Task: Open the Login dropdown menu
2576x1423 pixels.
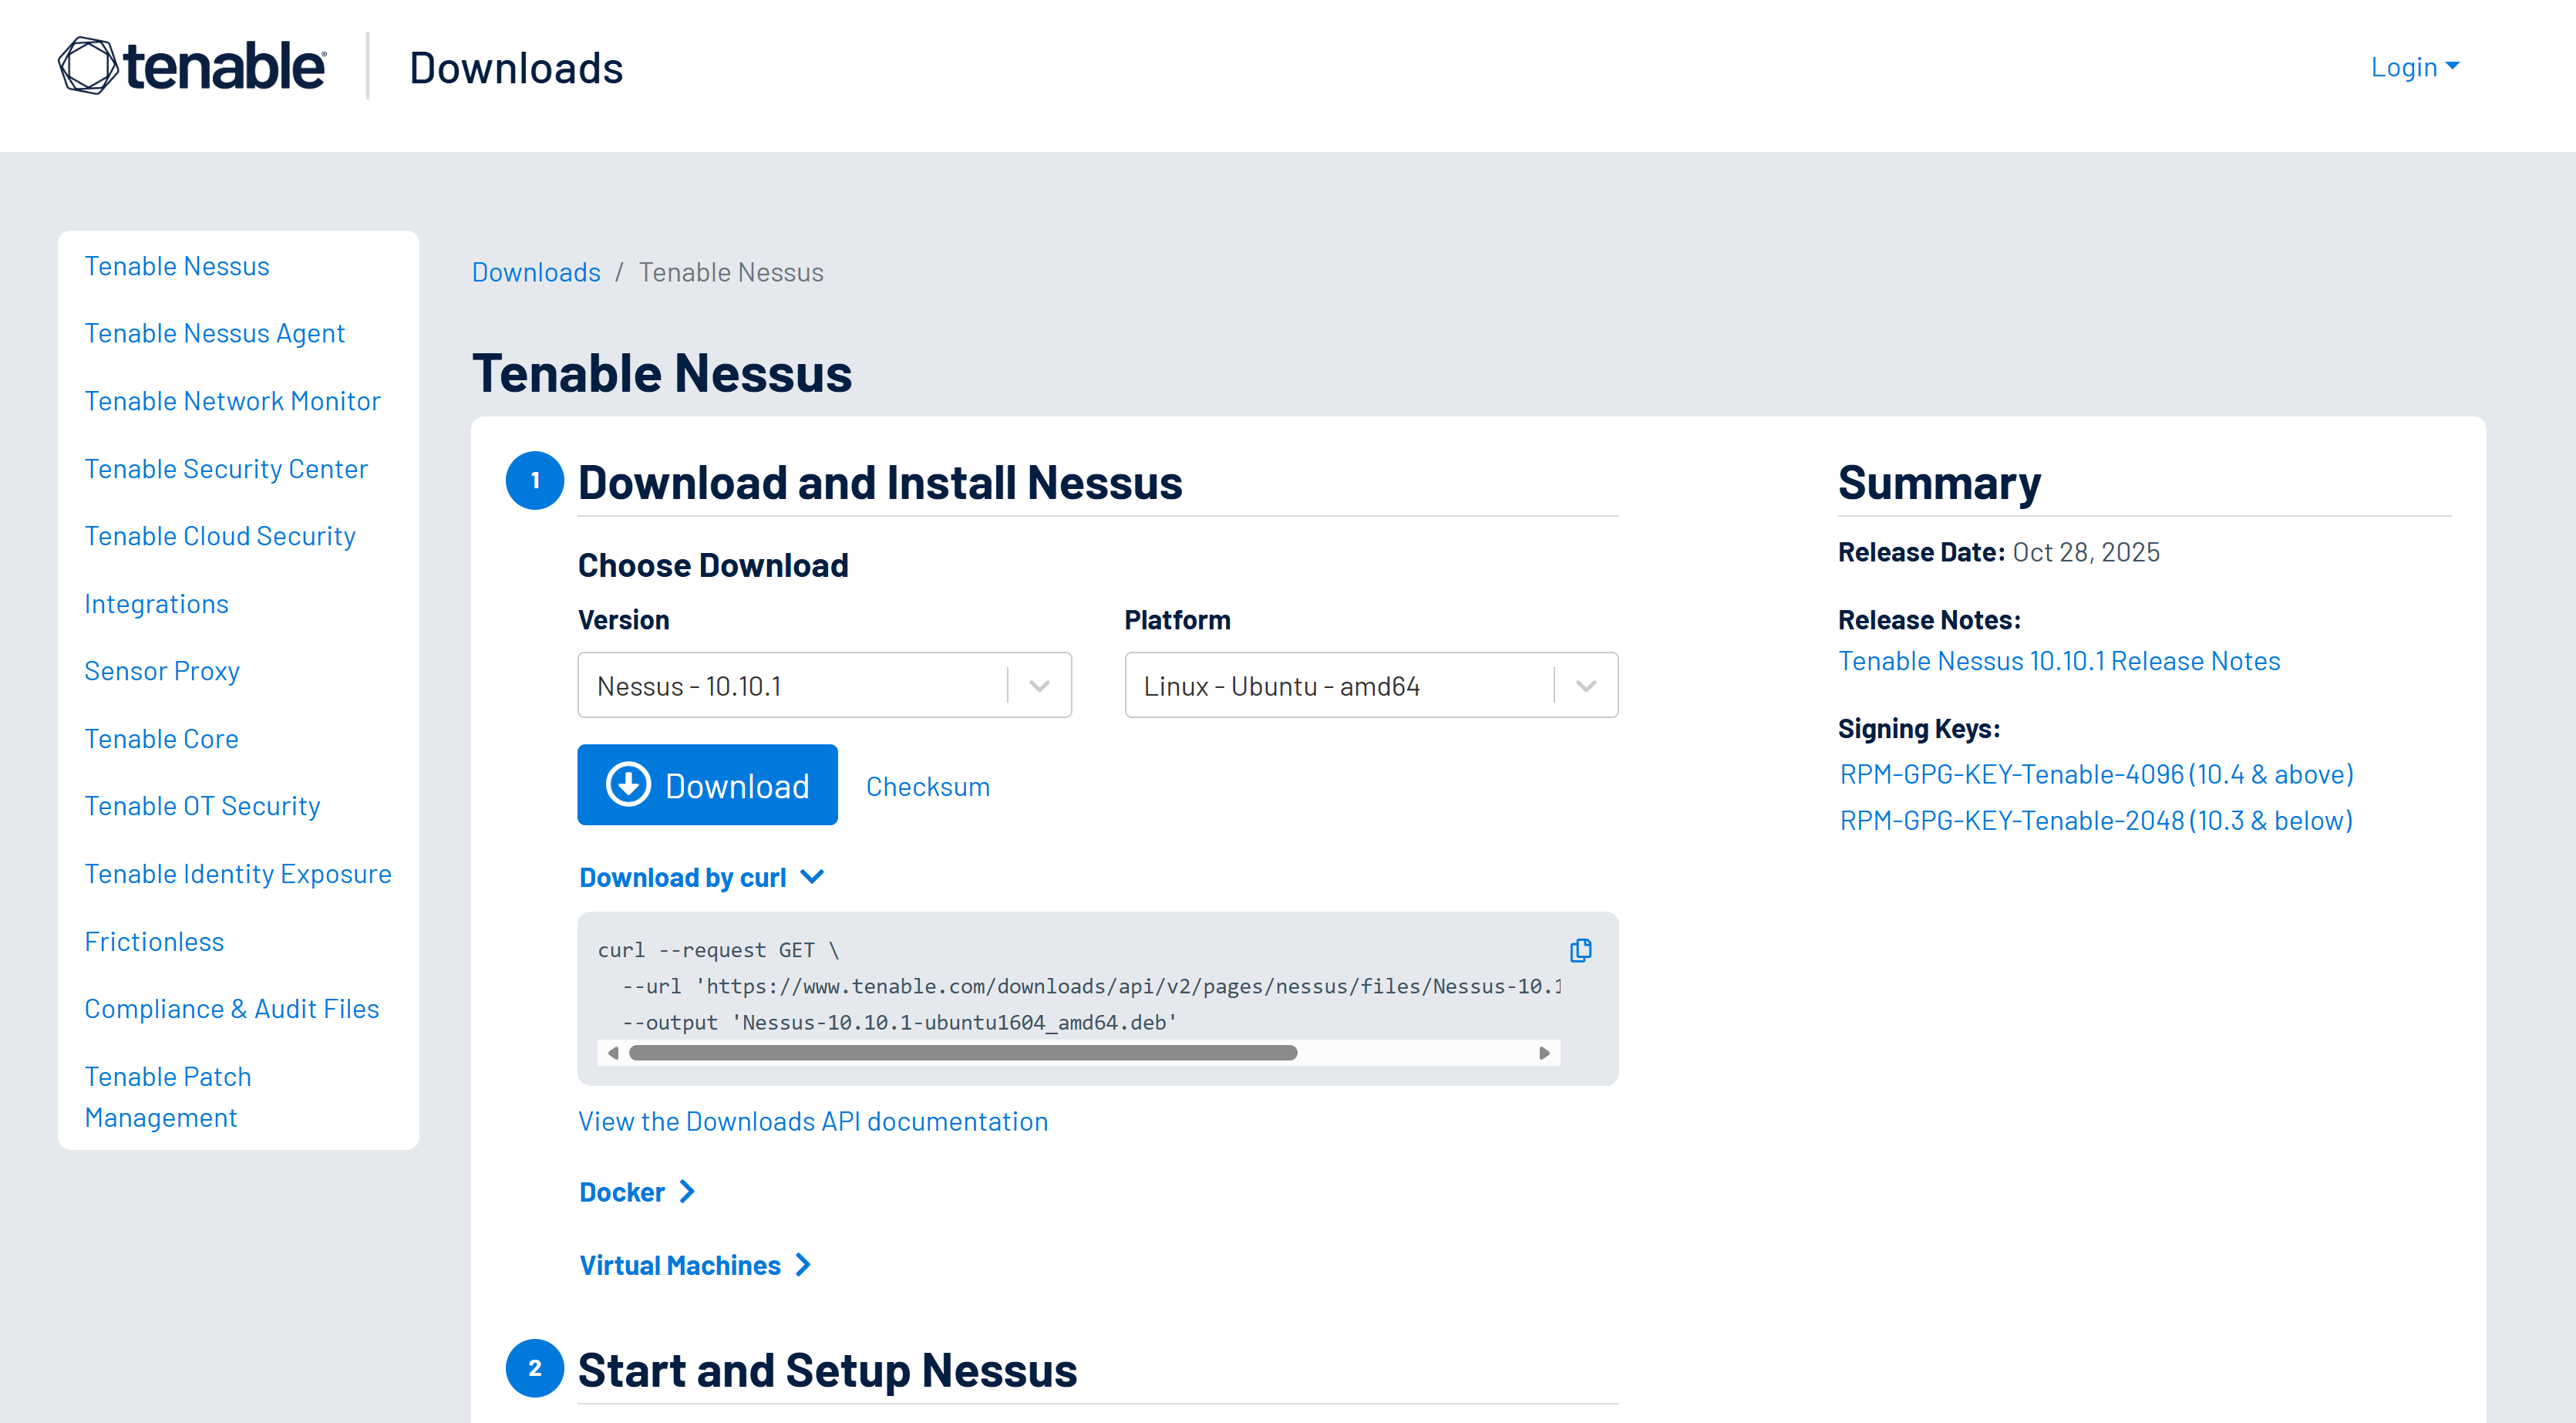Action: click(x=2413, y=67)
